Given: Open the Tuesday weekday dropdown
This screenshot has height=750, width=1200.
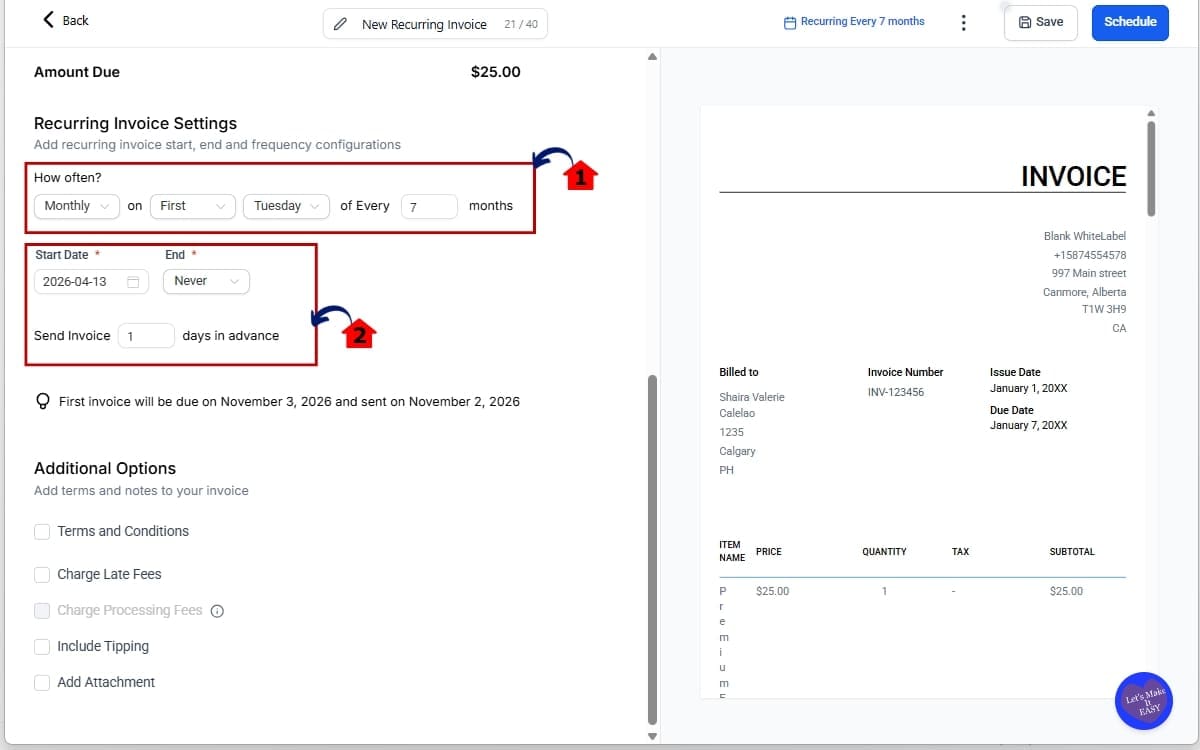Looking at the screenshot, I should click(x=286, y=206).
